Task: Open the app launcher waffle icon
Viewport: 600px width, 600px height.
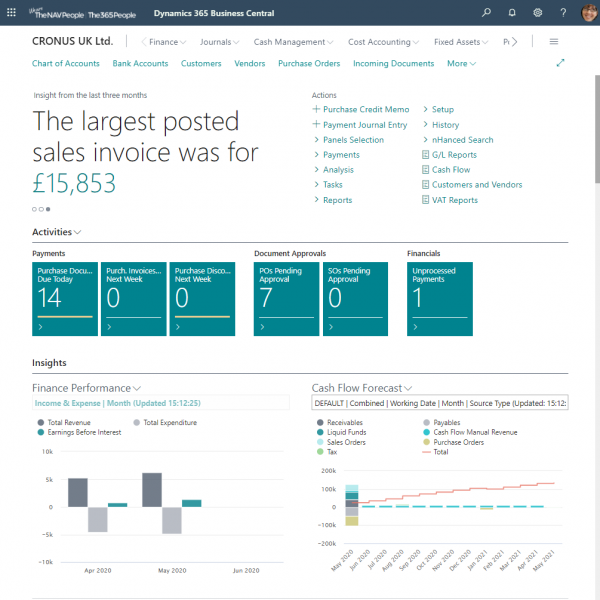Action: [11, 13]
